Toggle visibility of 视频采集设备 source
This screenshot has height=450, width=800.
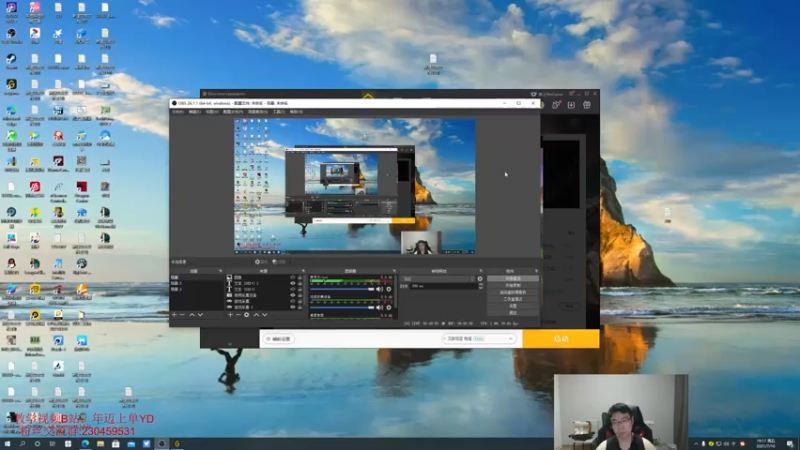click(293, 295)
